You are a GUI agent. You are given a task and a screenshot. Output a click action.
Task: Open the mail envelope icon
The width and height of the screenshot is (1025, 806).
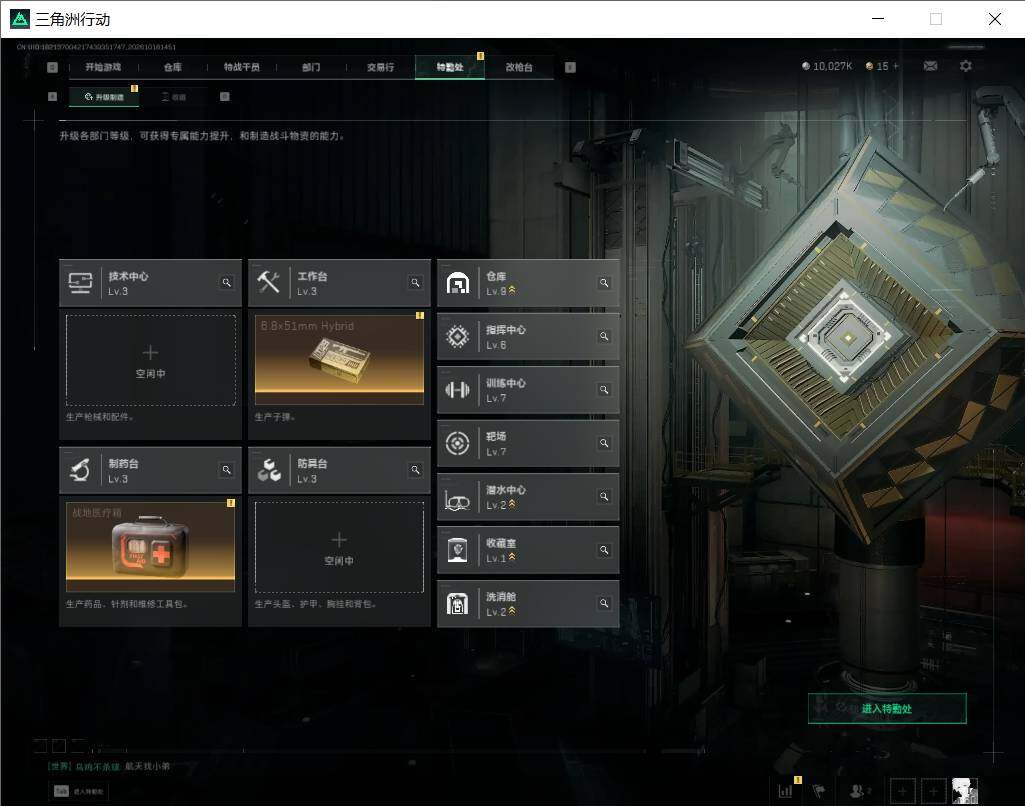(930, 66)
